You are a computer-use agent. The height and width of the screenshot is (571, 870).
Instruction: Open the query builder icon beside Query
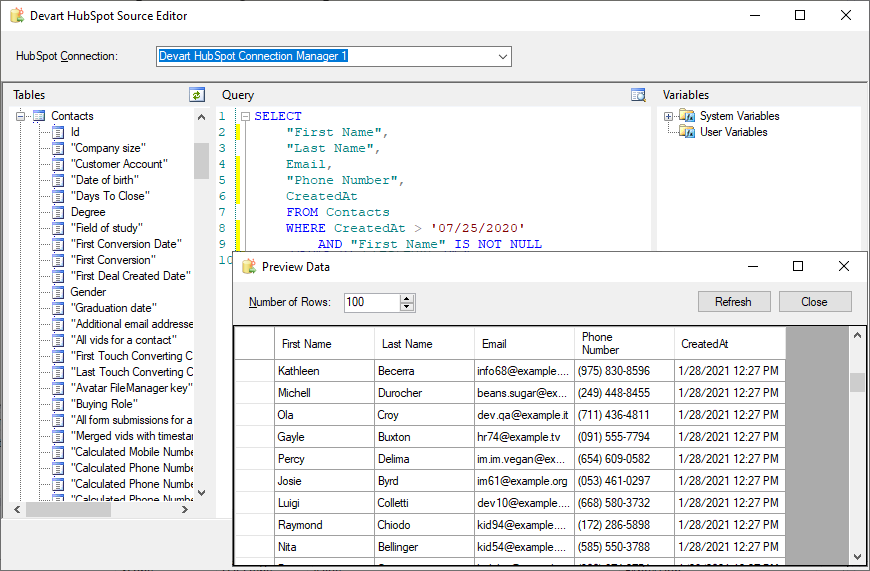click(638, 95)
